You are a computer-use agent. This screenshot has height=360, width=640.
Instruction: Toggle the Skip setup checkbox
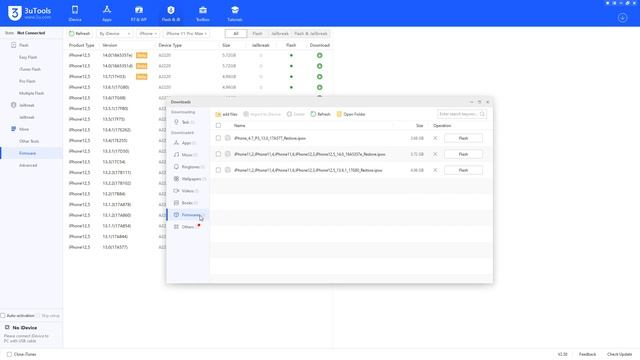point(39,316)
